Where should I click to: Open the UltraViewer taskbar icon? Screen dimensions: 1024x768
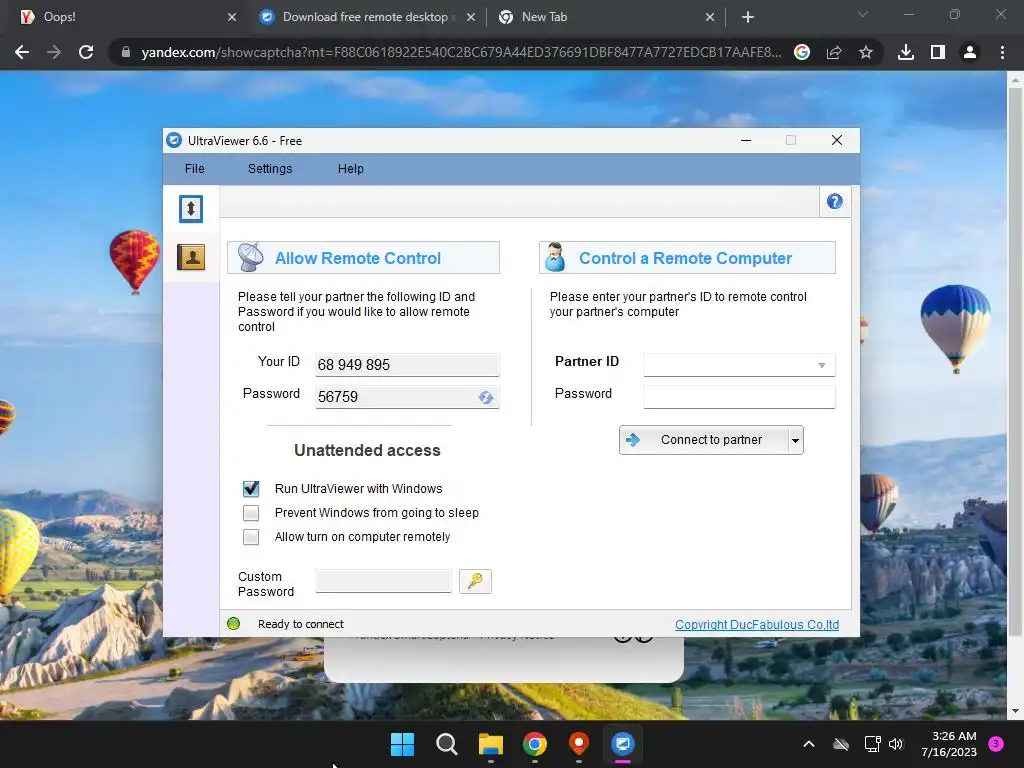(622, 744)
